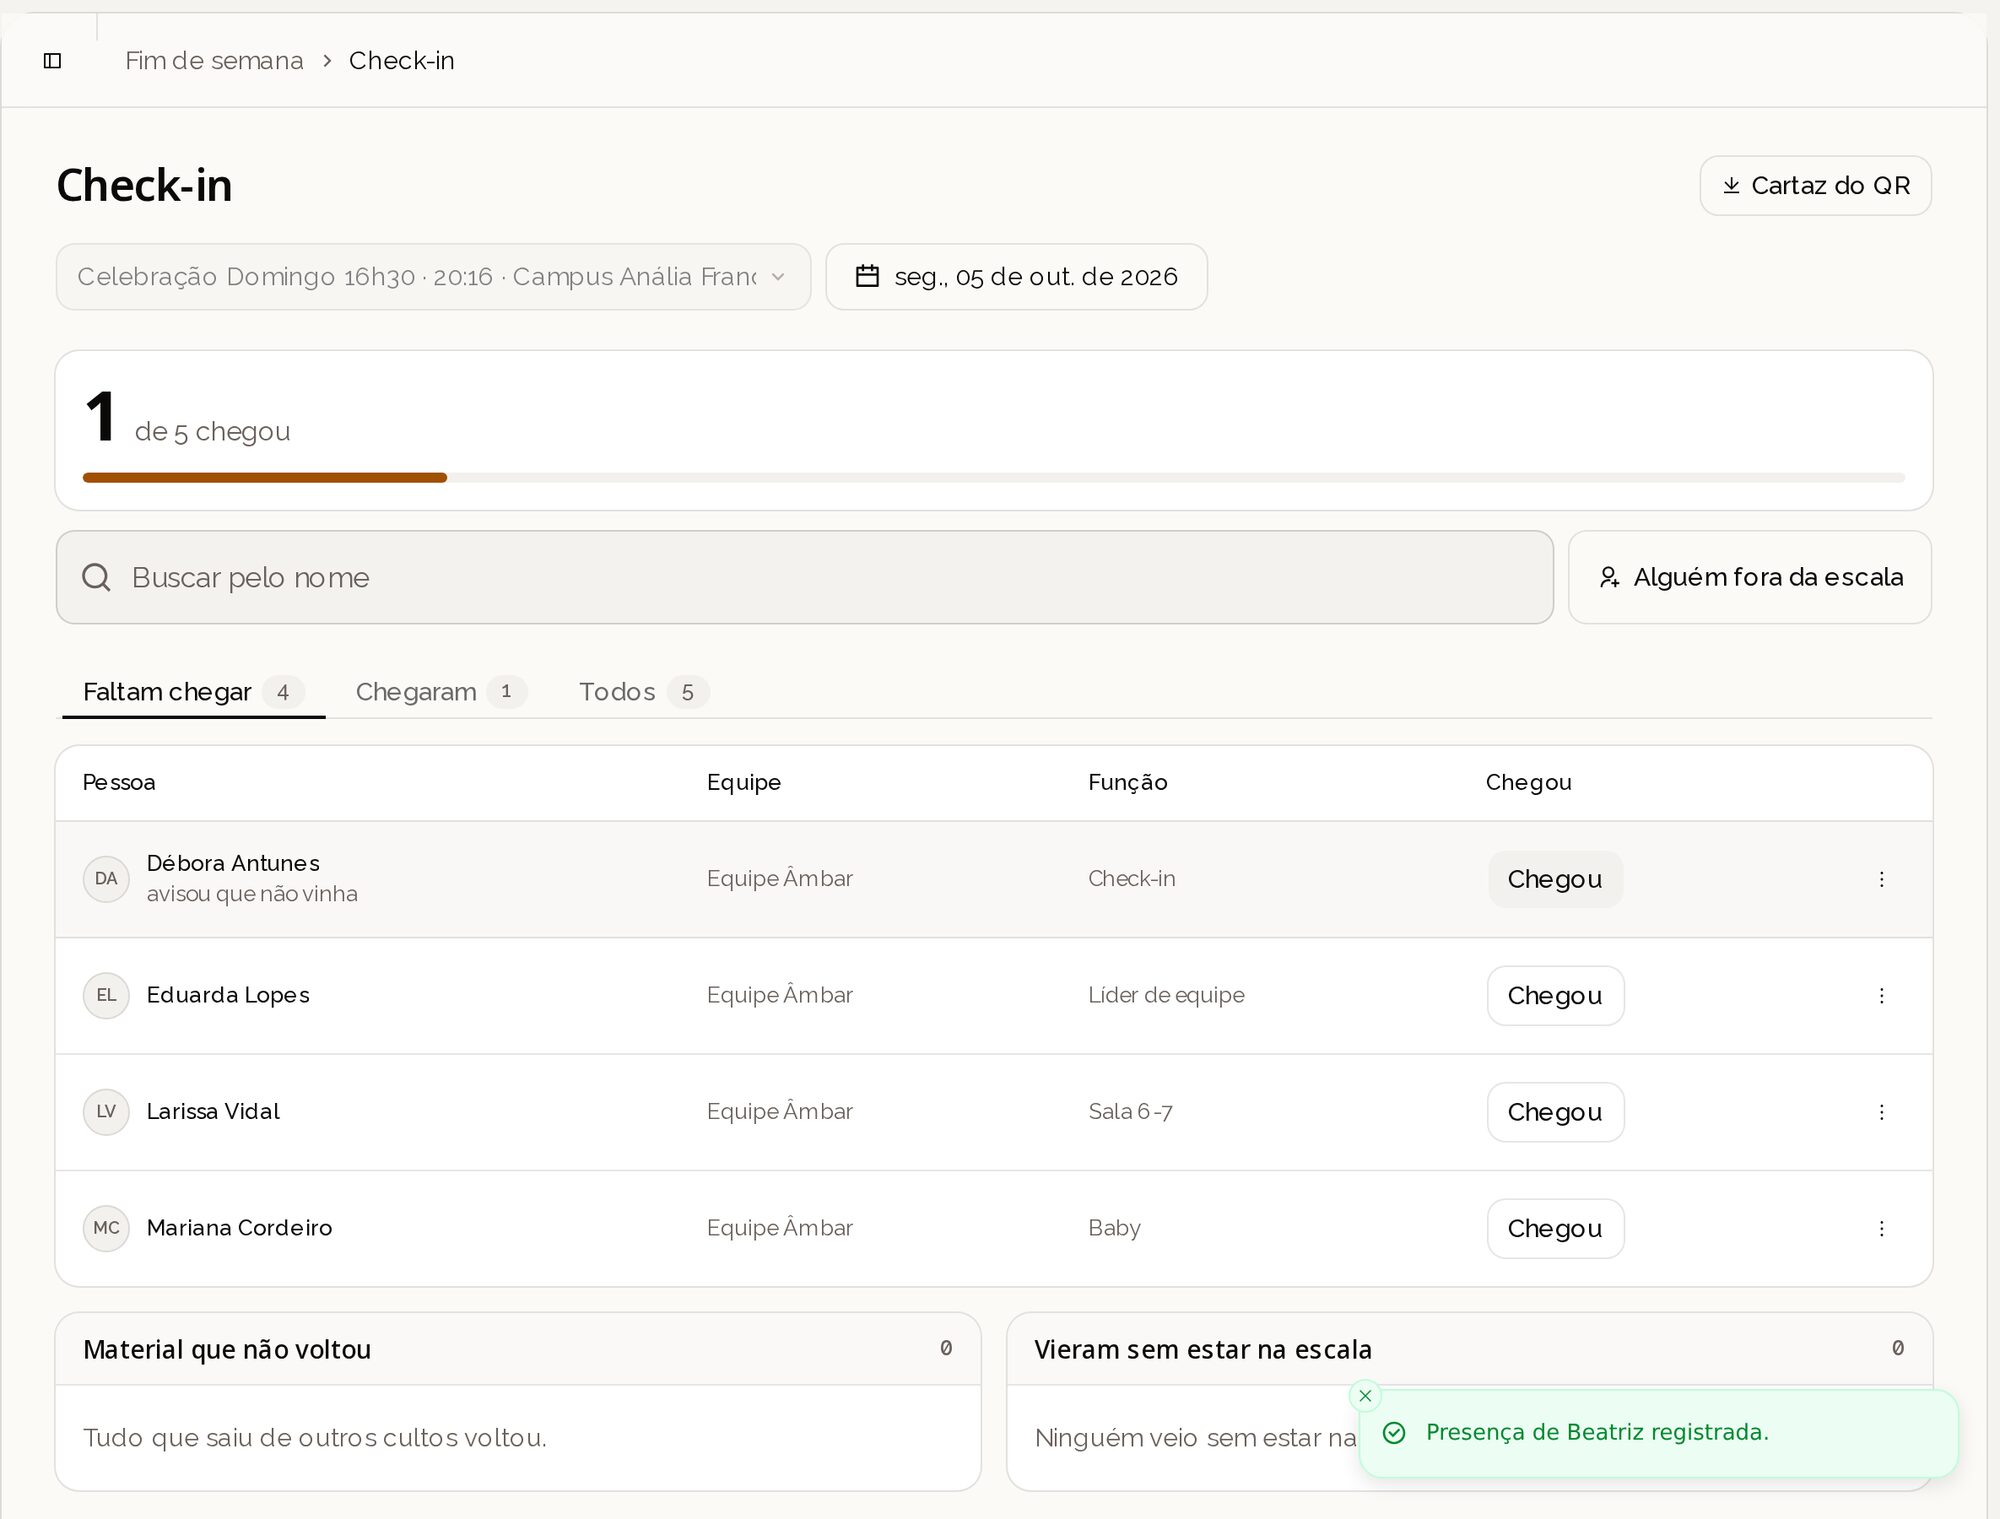Dismiss the Presença de Beatriz toast
The image size is (2000, 1519).
coord(1365,1396)
